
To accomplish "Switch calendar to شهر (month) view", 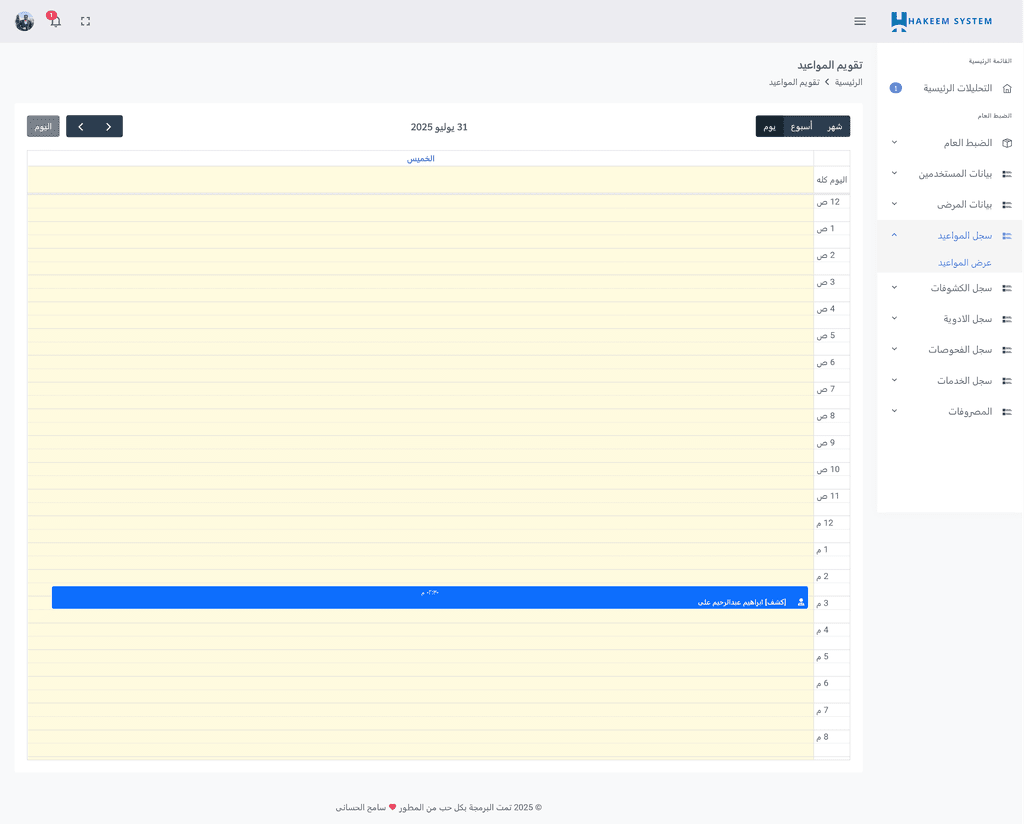I will pos(834,127).
